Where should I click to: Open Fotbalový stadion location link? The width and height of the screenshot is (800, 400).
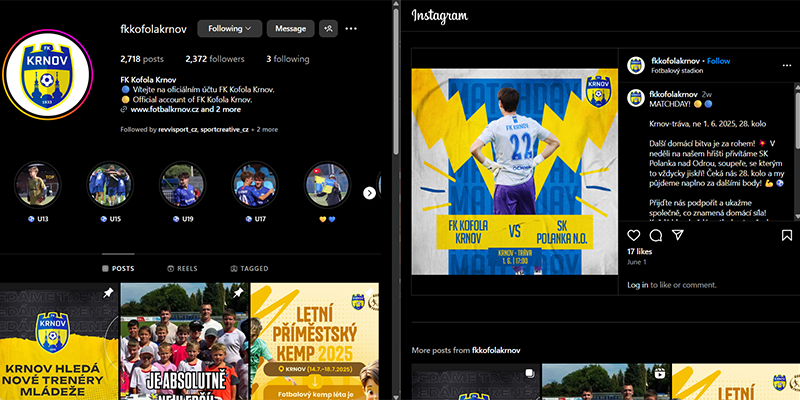[677, 70]
